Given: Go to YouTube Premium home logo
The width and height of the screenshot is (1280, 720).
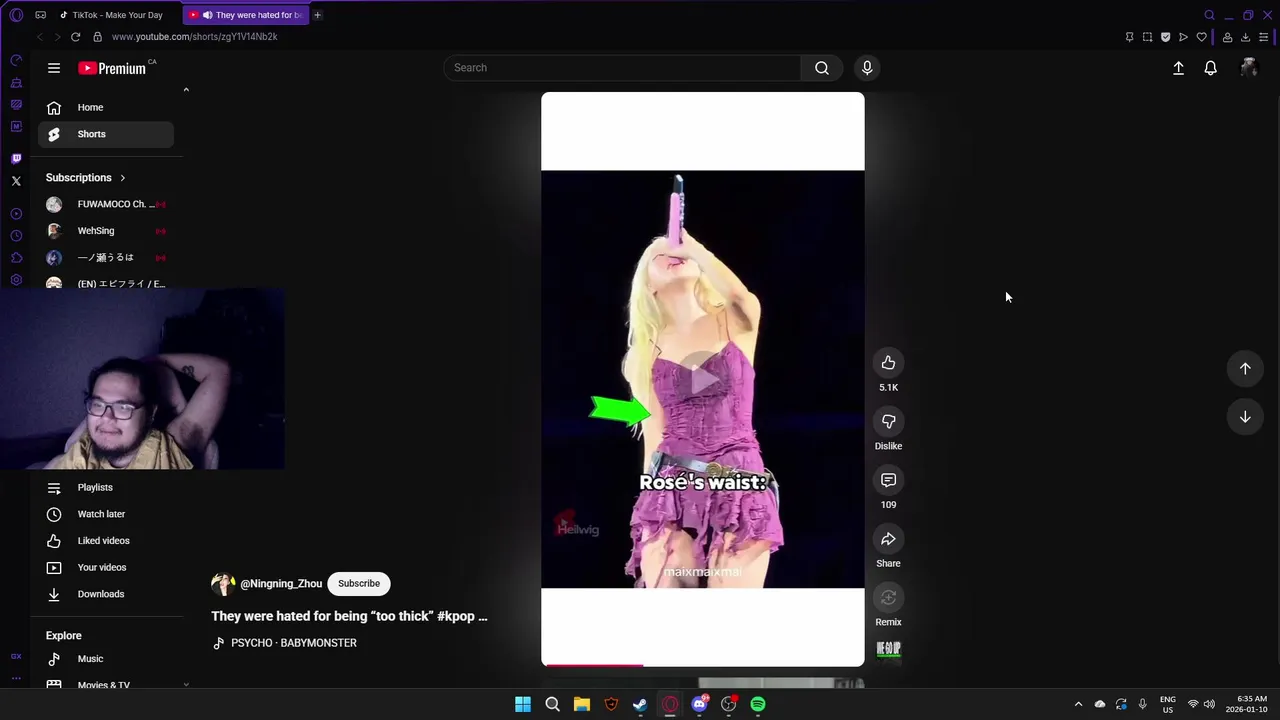Looking at the screenshot, I should [x=112, y=68].
